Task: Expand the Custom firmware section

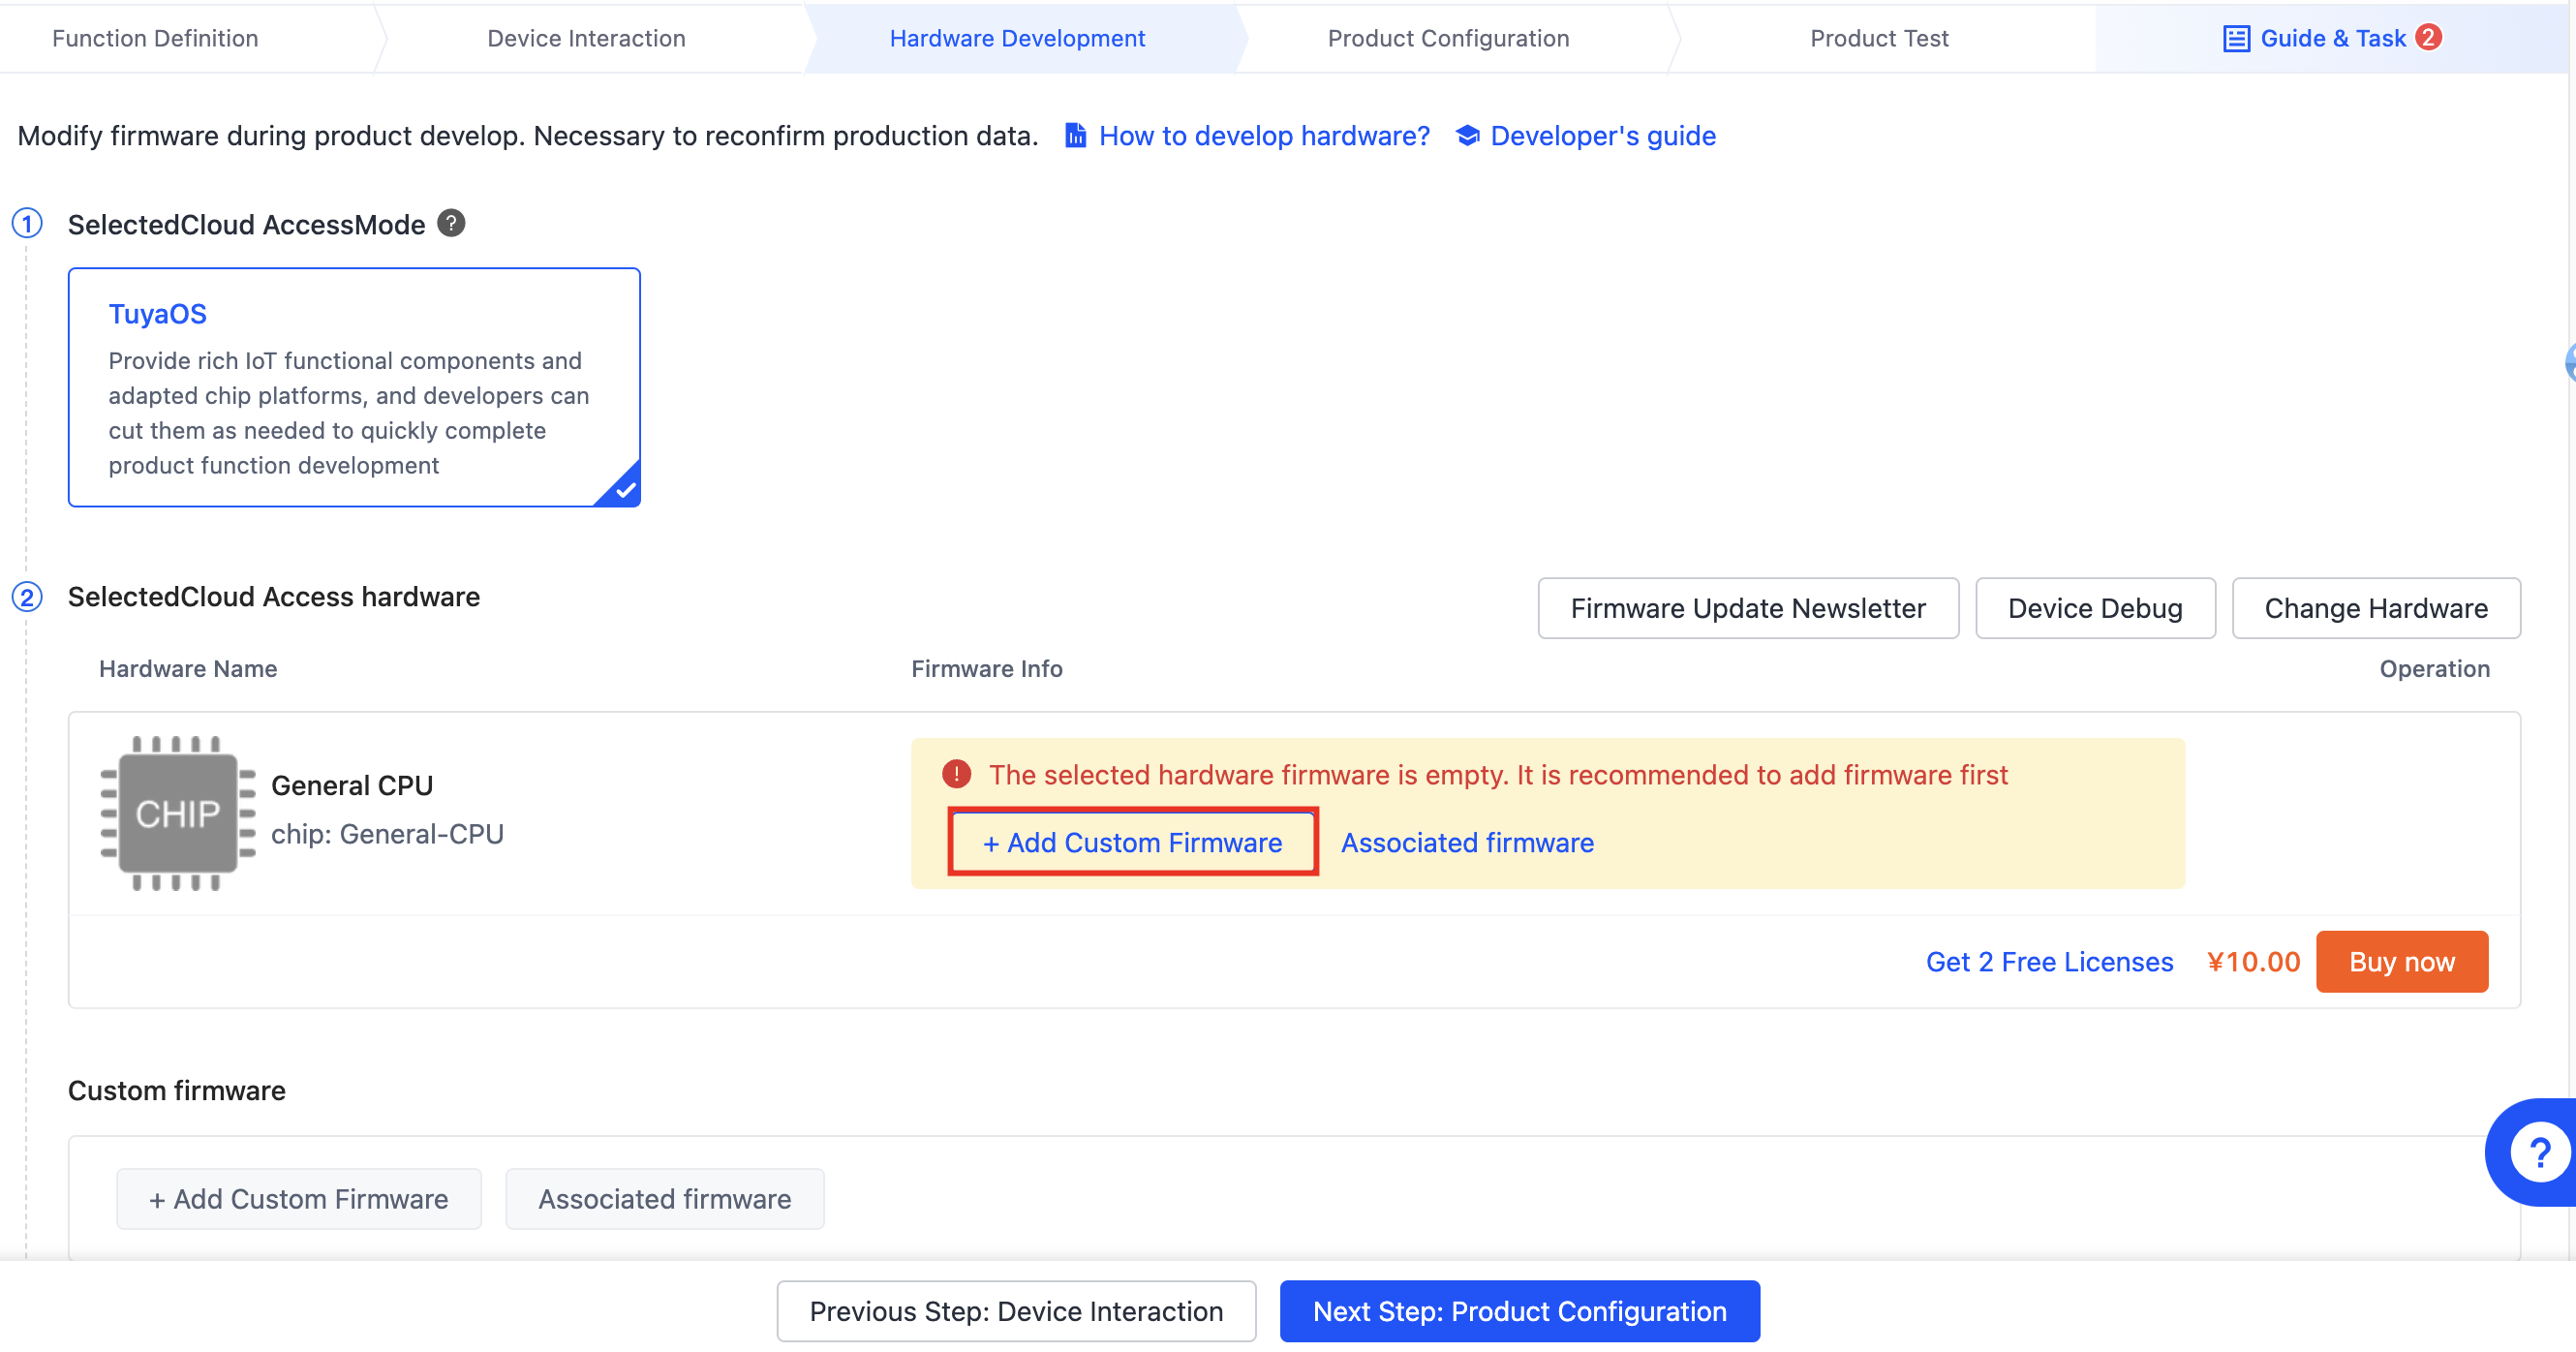Action: point(177,1090)
